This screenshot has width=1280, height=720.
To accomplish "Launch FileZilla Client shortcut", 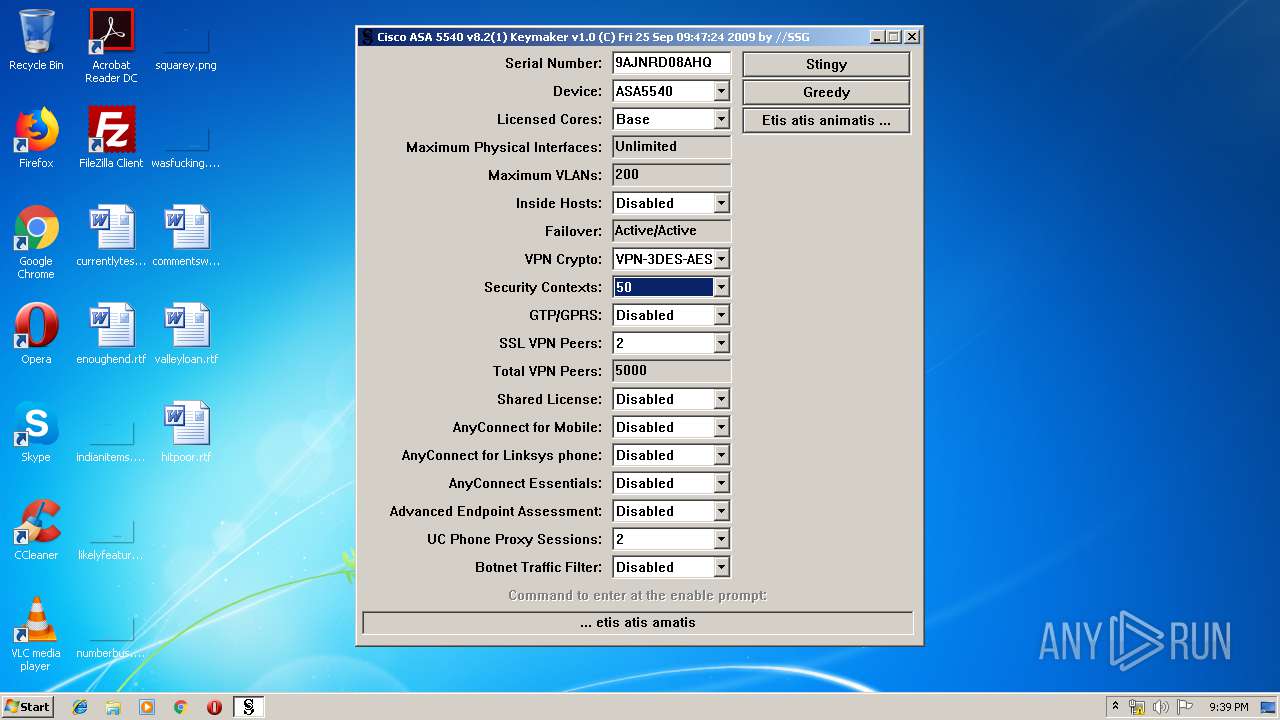I will [x=111, y=138].
